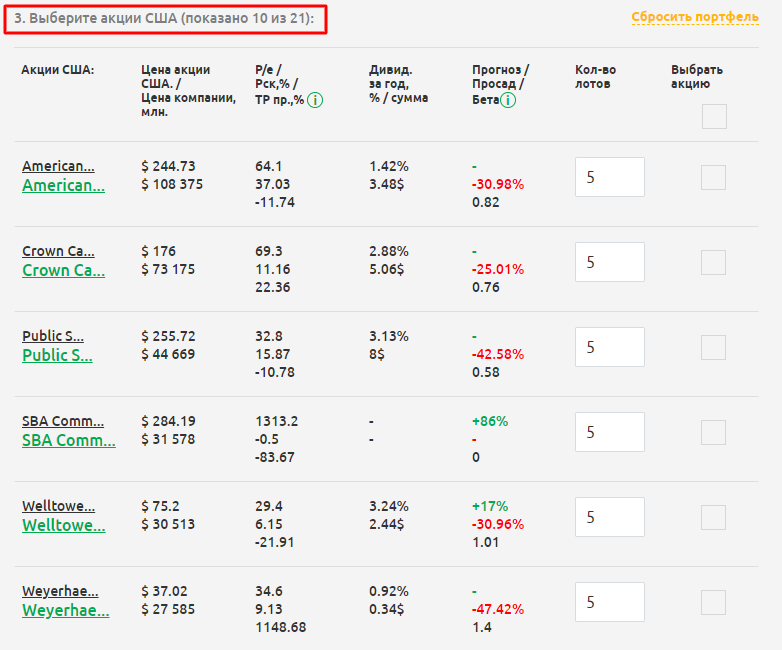Click info icon next to Бета column header
782x650 pixels.
click(508, 100)
